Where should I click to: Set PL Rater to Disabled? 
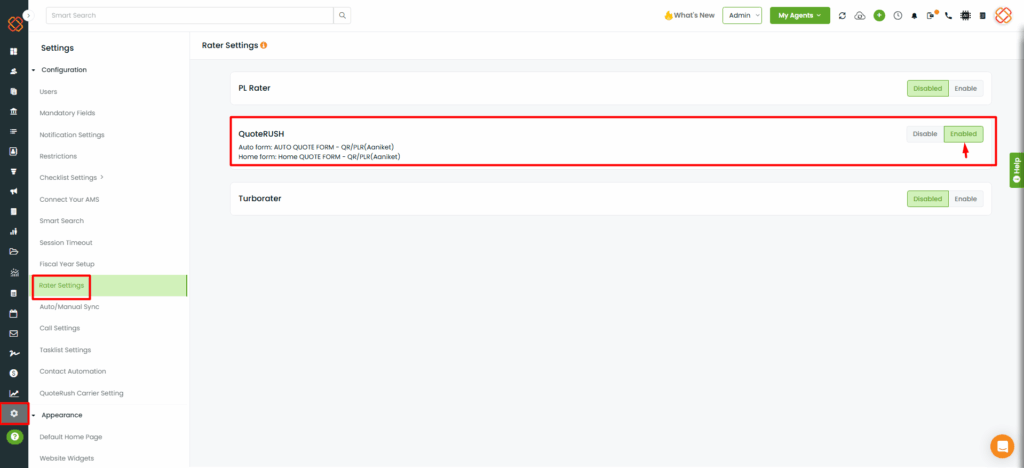point(927,88)
